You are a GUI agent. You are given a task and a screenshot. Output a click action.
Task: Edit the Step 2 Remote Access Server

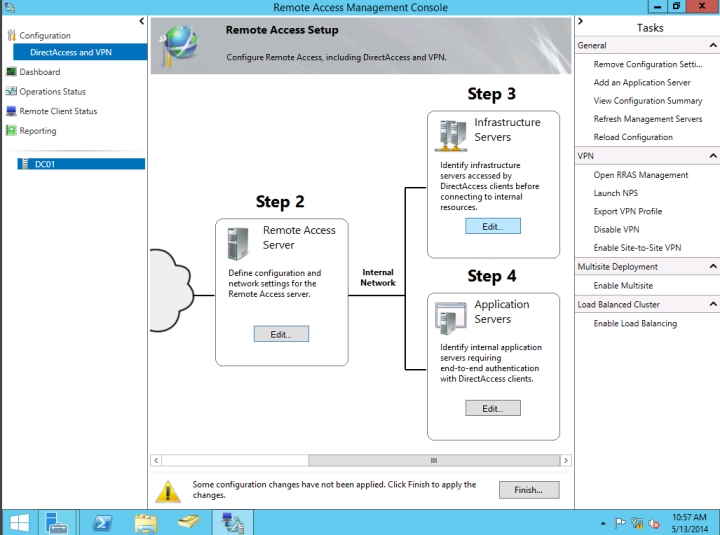(281, 334)
